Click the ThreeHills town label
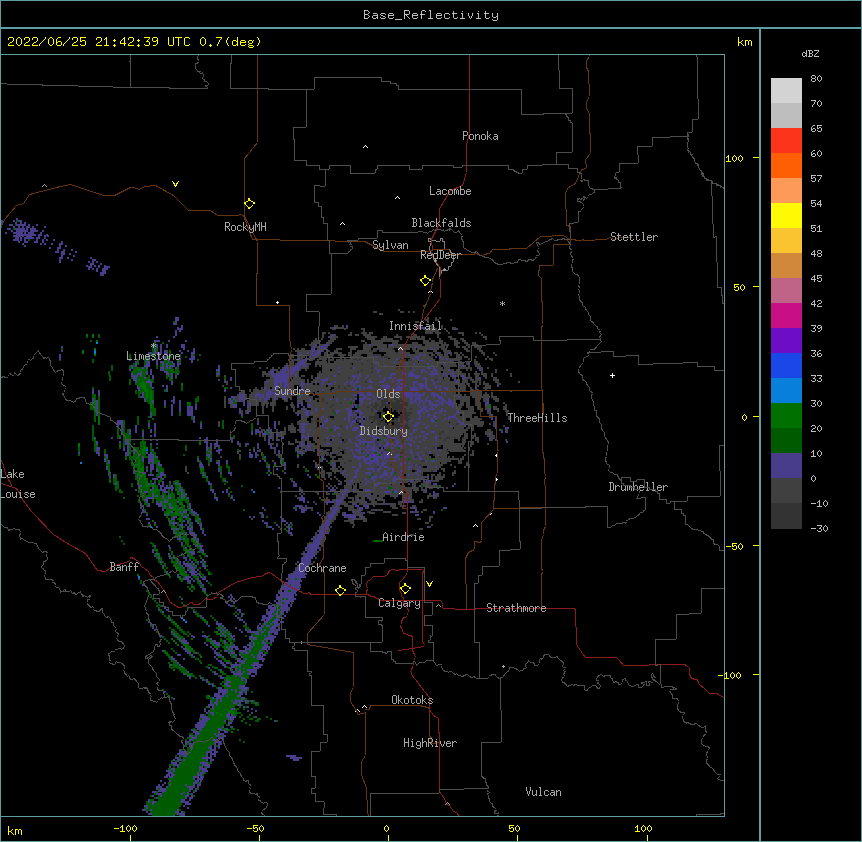The width and height of the screenshot is (862, 842). (537, 418)
